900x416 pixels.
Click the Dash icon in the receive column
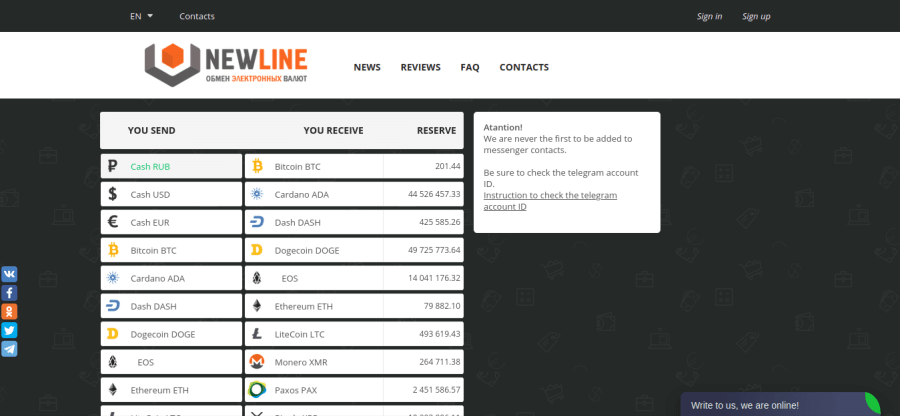[257, 222]
